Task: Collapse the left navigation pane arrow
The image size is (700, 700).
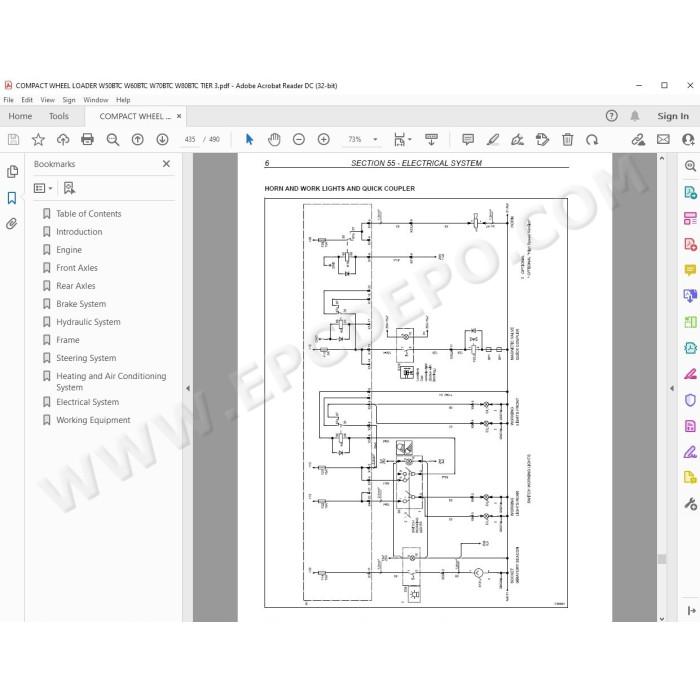Action: [188, 388]
